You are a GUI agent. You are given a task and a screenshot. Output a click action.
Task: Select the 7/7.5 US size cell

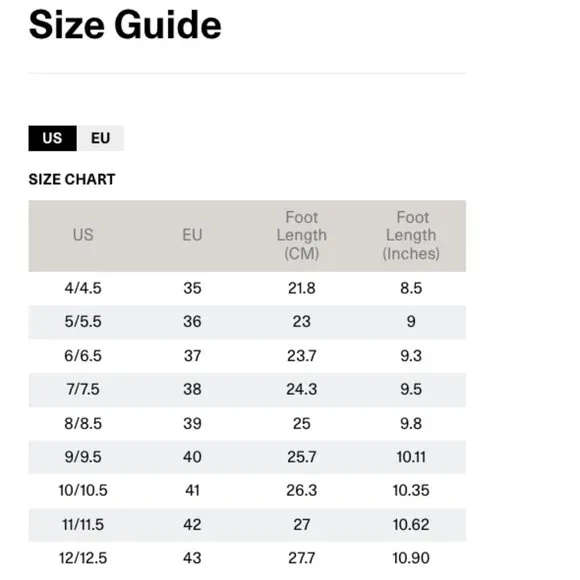83,389
